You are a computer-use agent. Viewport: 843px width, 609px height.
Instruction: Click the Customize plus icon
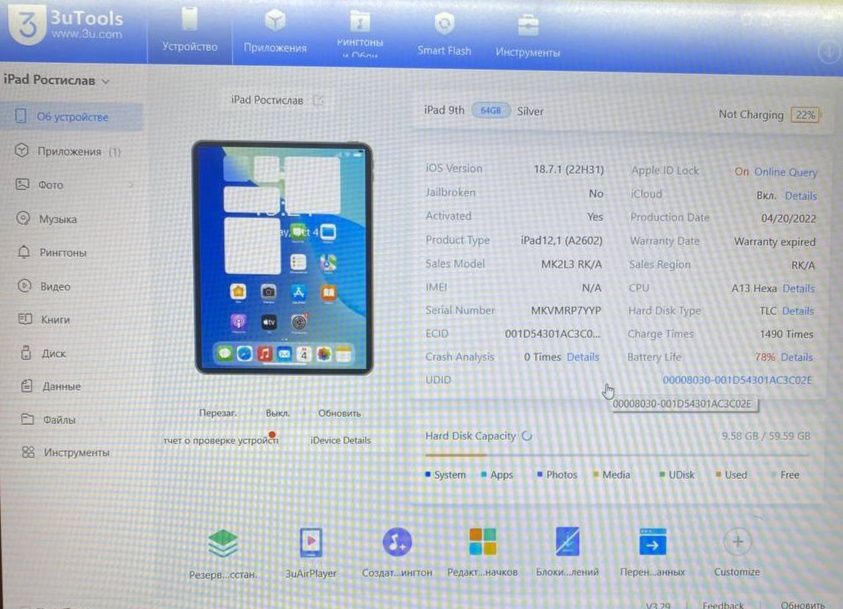[738, 542]
